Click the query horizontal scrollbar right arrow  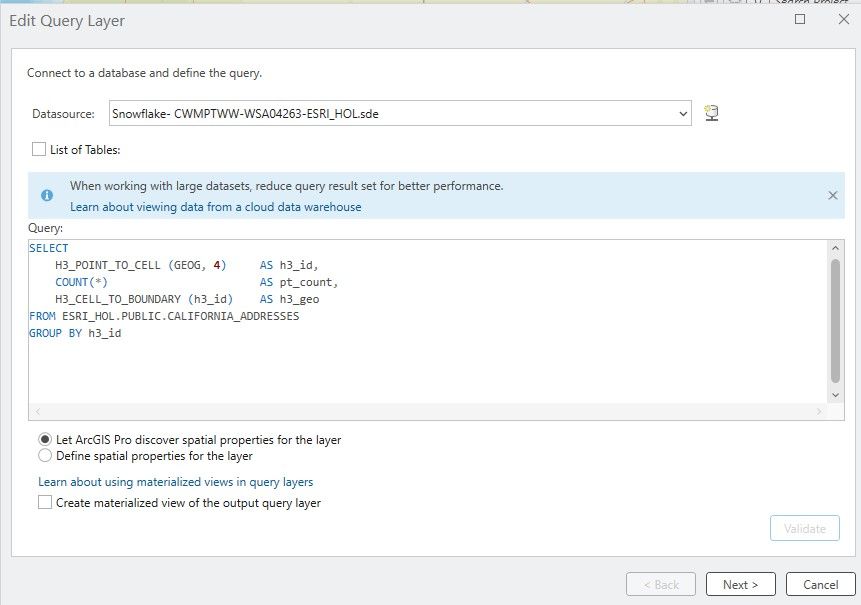pos(820,412)
